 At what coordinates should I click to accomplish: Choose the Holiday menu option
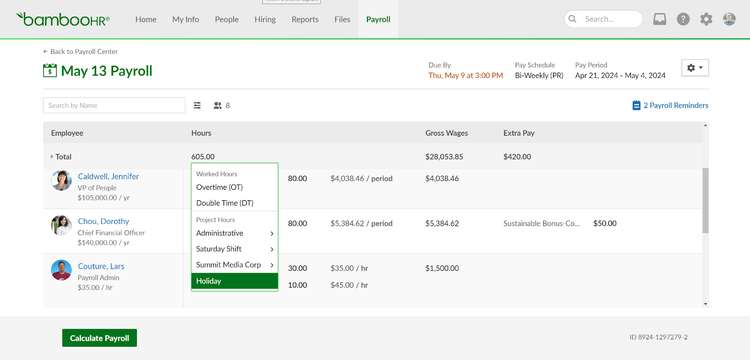click(234, 281)
